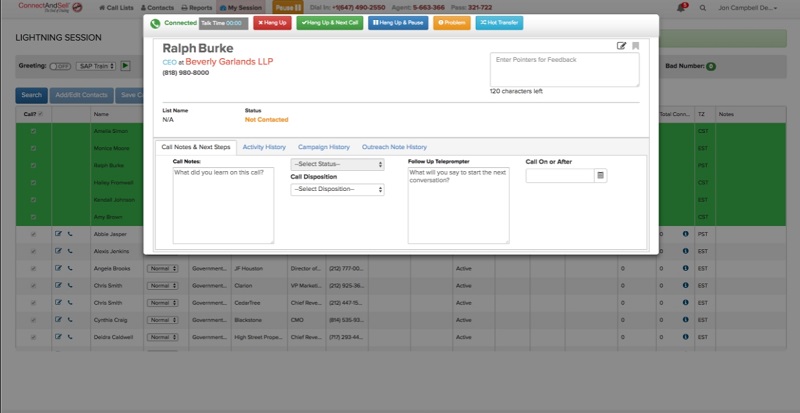800x413 pixels.
Task: Open the calendar picker for Call On or After
Action: 601,175
